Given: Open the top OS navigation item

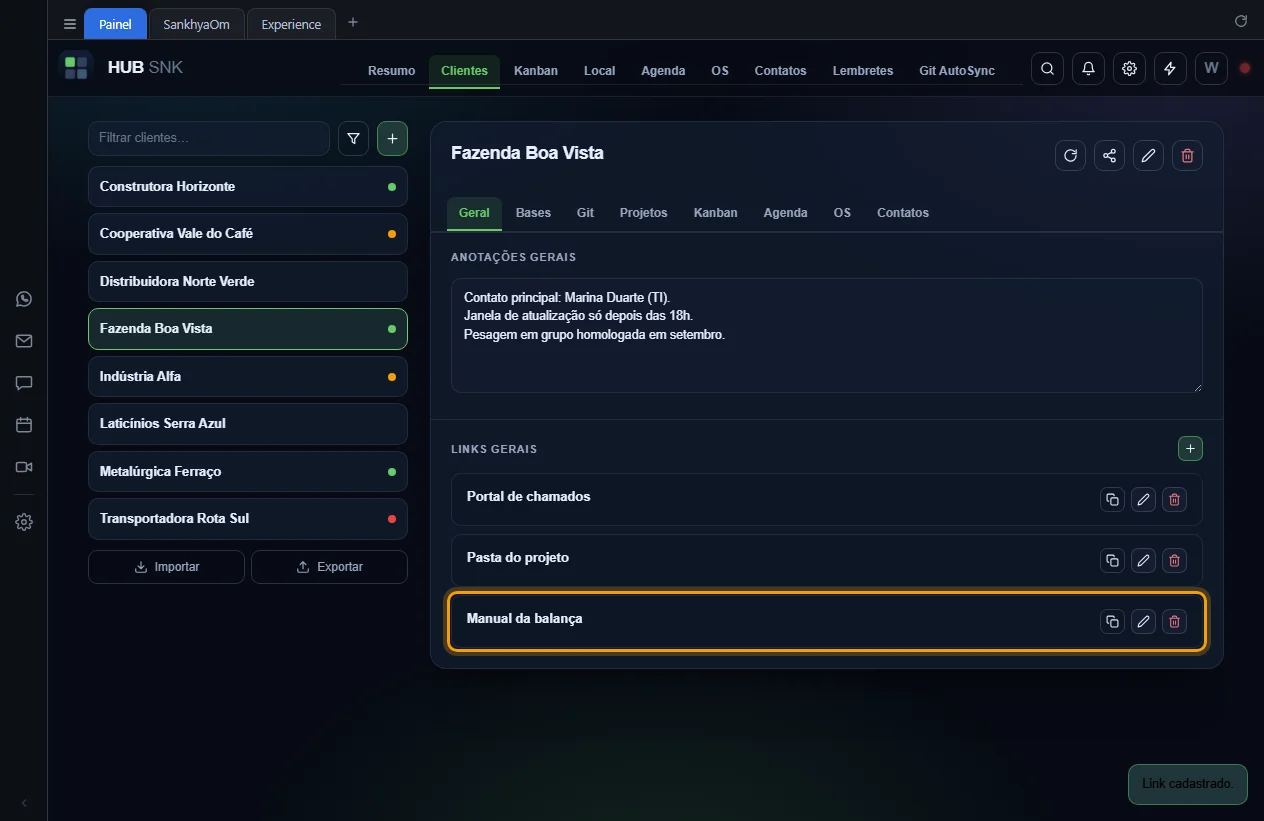Looking at the screenshot, I should click(x=720, y=70).
